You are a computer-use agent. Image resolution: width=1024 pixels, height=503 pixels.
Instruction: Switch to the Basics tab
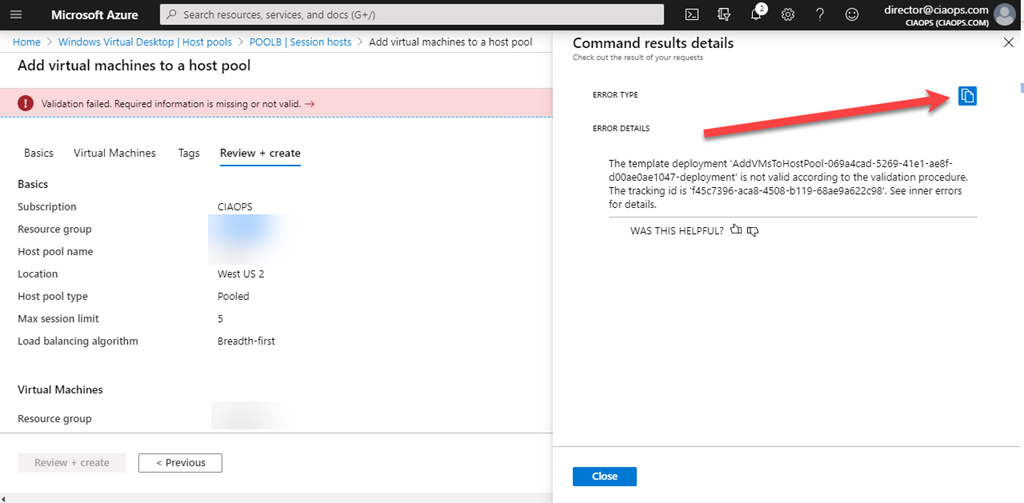(x=38, y=153)
